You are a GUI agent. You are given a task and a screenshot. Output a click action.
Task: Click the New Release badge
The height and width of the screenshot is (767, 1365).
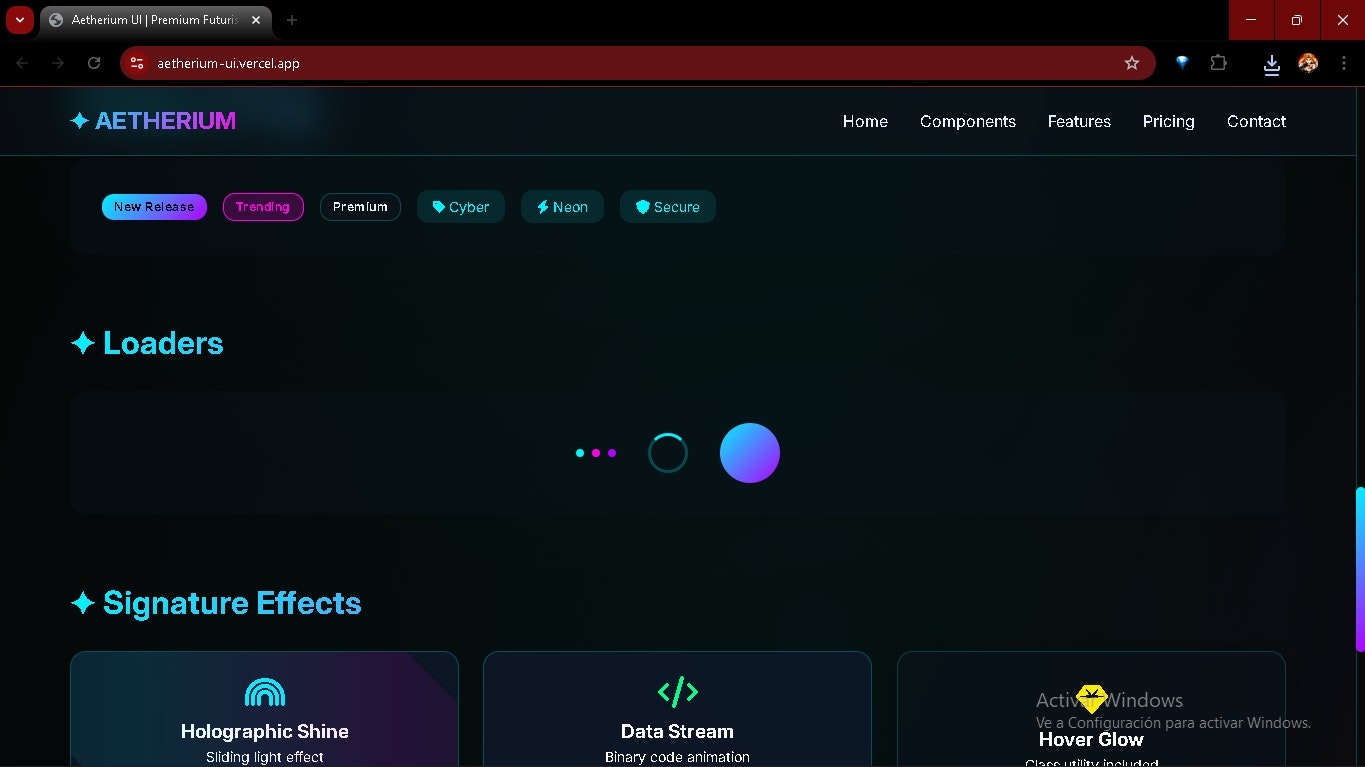pyautogui.click(x=154, y=207)
